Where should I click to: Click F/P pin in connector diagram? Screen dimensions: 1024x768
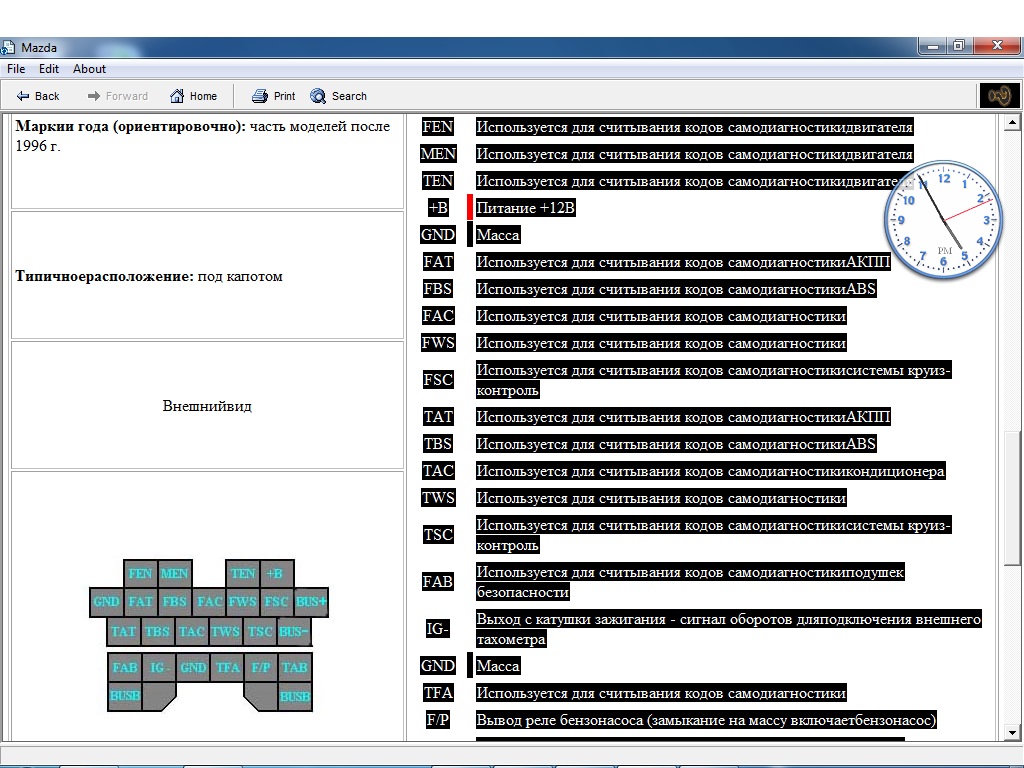coord(261,667)
